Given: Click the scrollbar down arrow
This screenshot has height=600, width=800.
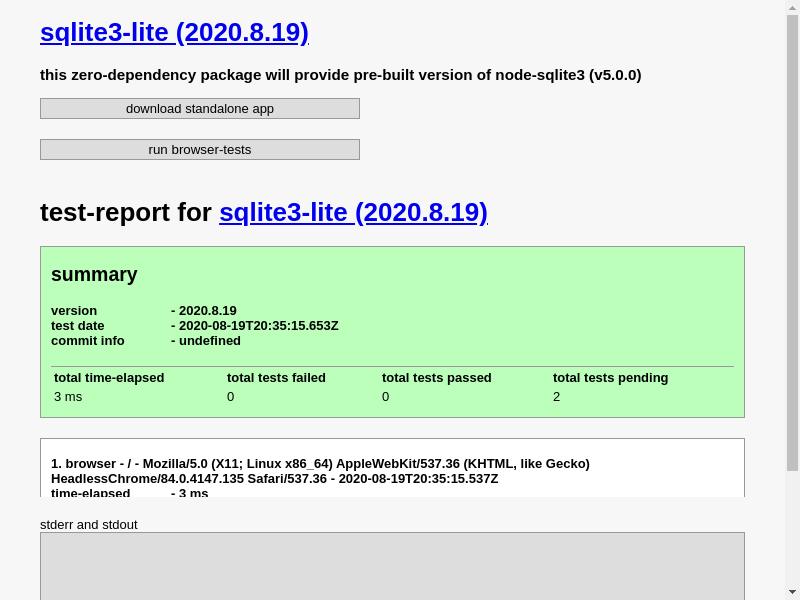Looking at the screenshot, I should [x=792, y=593].
